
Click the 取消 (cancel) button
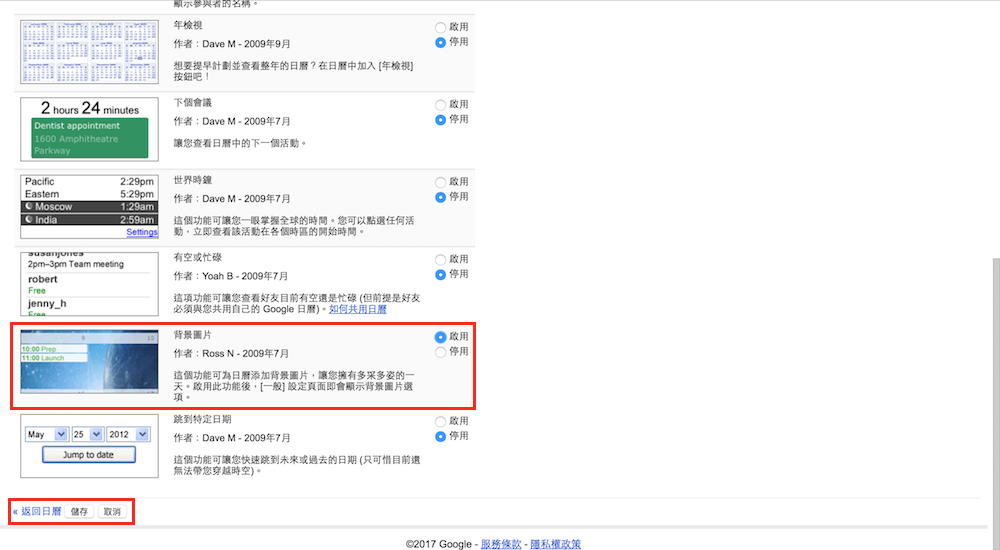112,512
